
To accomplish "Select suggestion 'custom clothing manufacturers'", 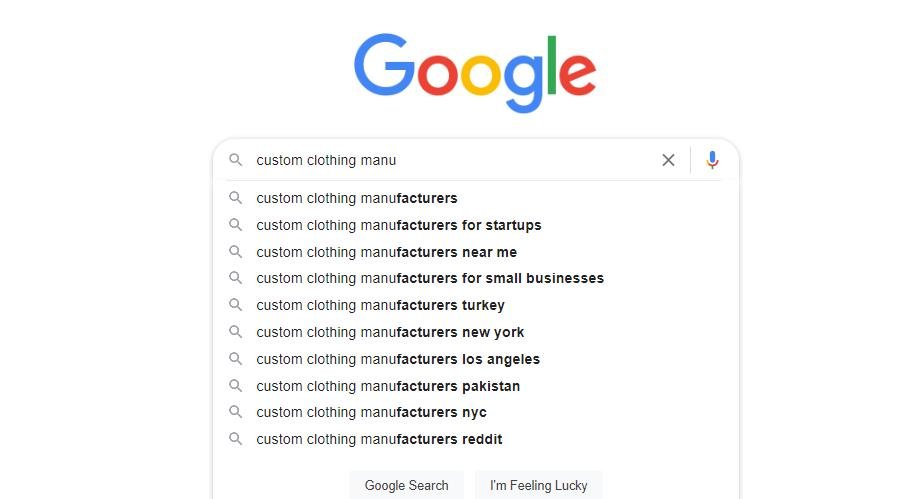I will pos(357,198).
